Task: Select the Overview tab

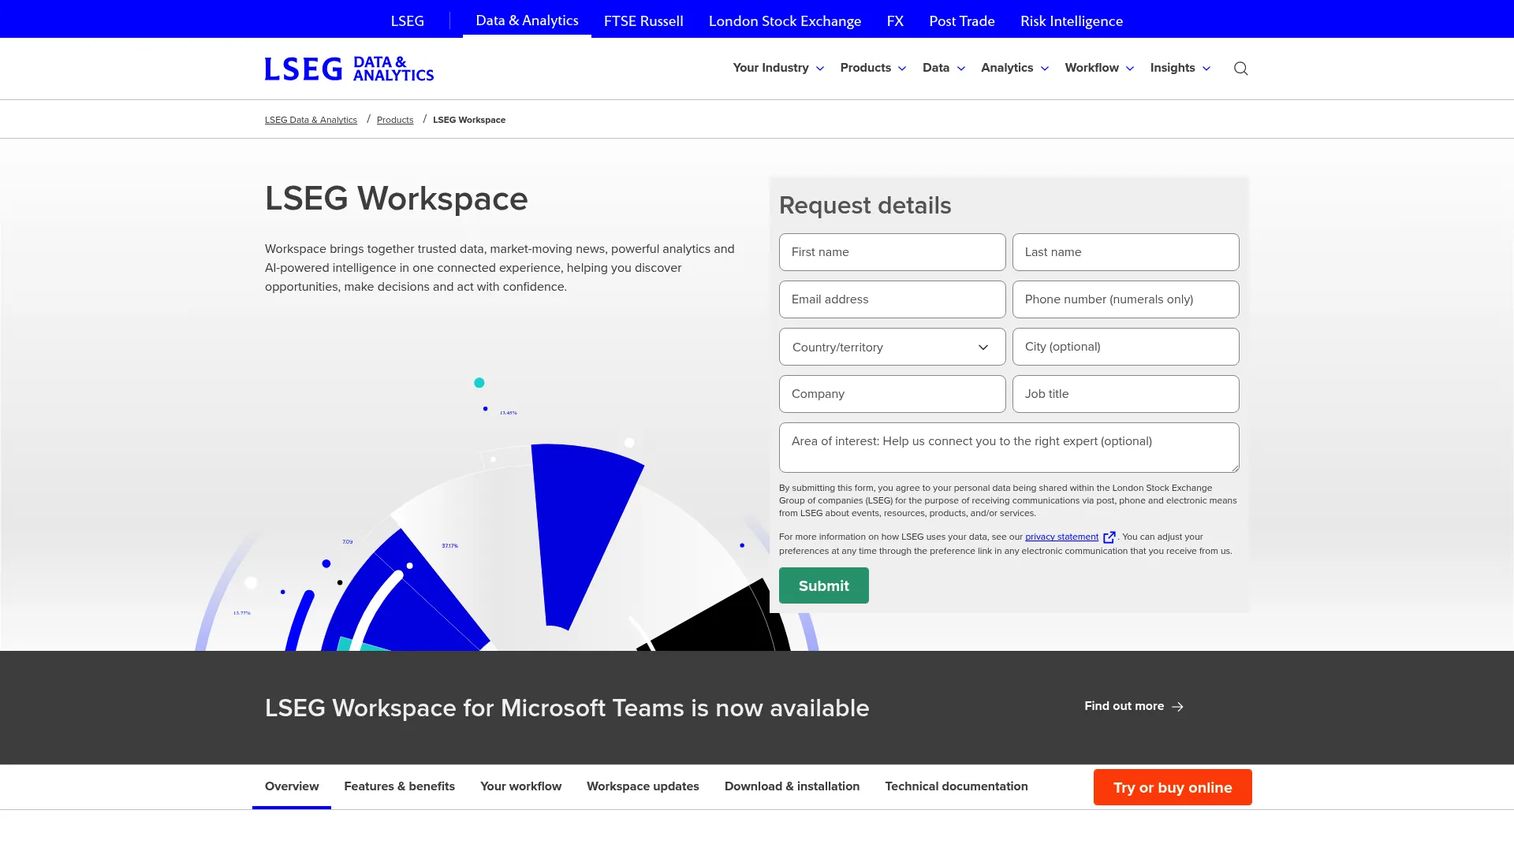Action: (x=292, y=786)
